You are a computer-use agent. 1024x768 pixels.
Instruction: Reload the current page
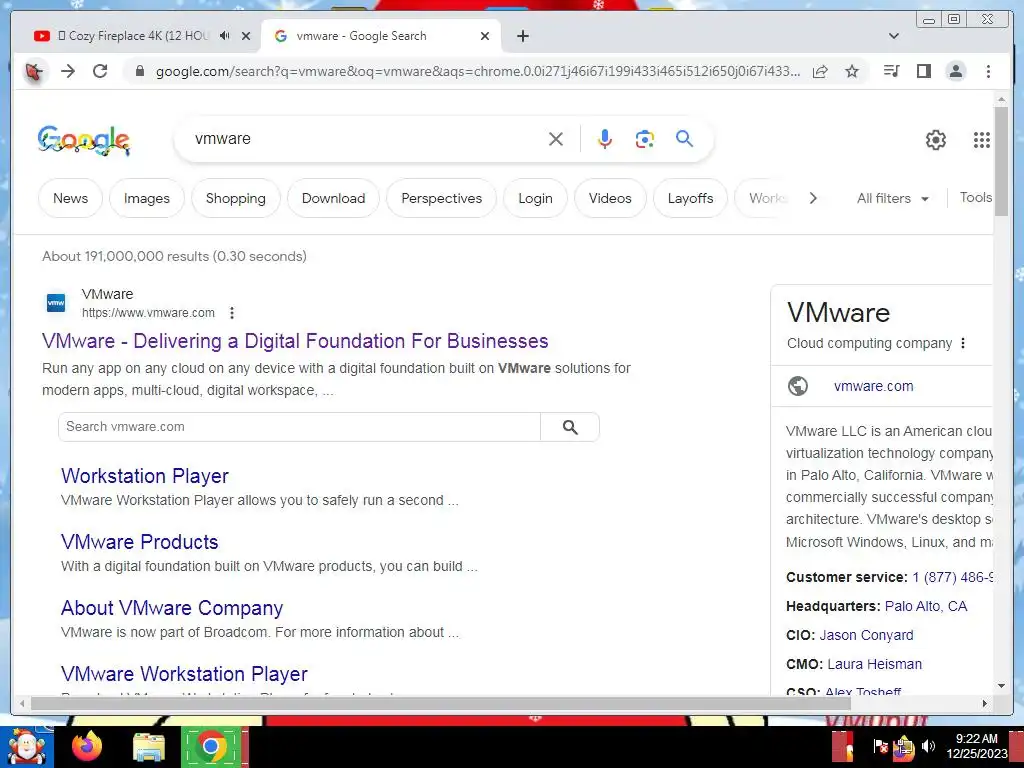100,71
